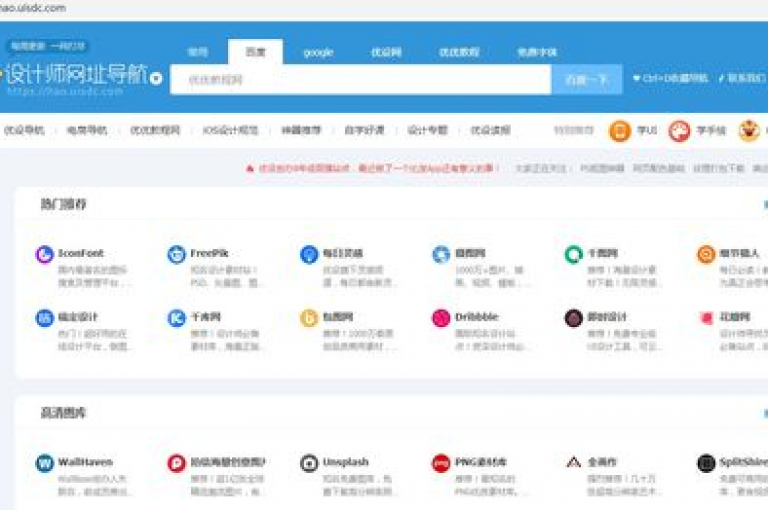Open 自学好课 in the navigation bar

point(364,130)
